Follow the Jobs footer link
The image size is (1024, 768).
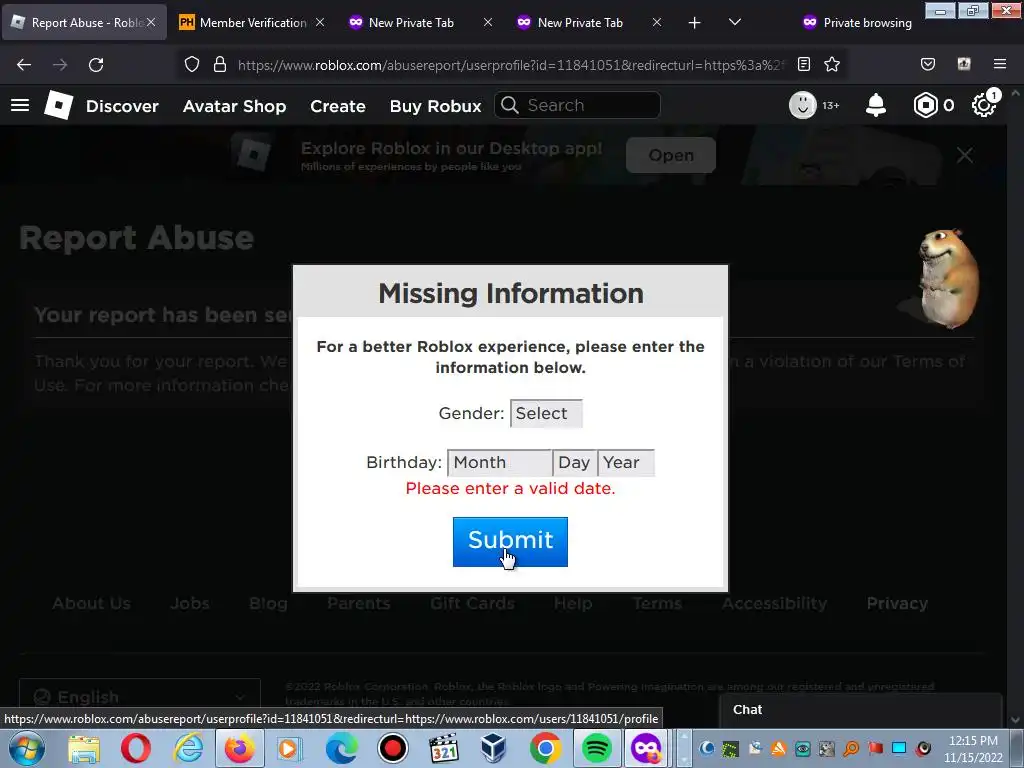[x=190, y=603]
